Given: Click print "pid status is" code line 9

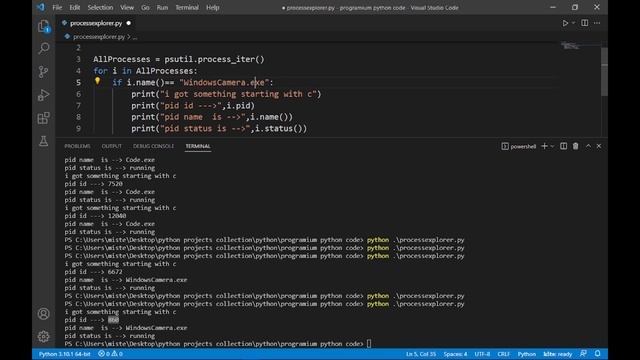Looking at the screenshot, I should (219, 129).
